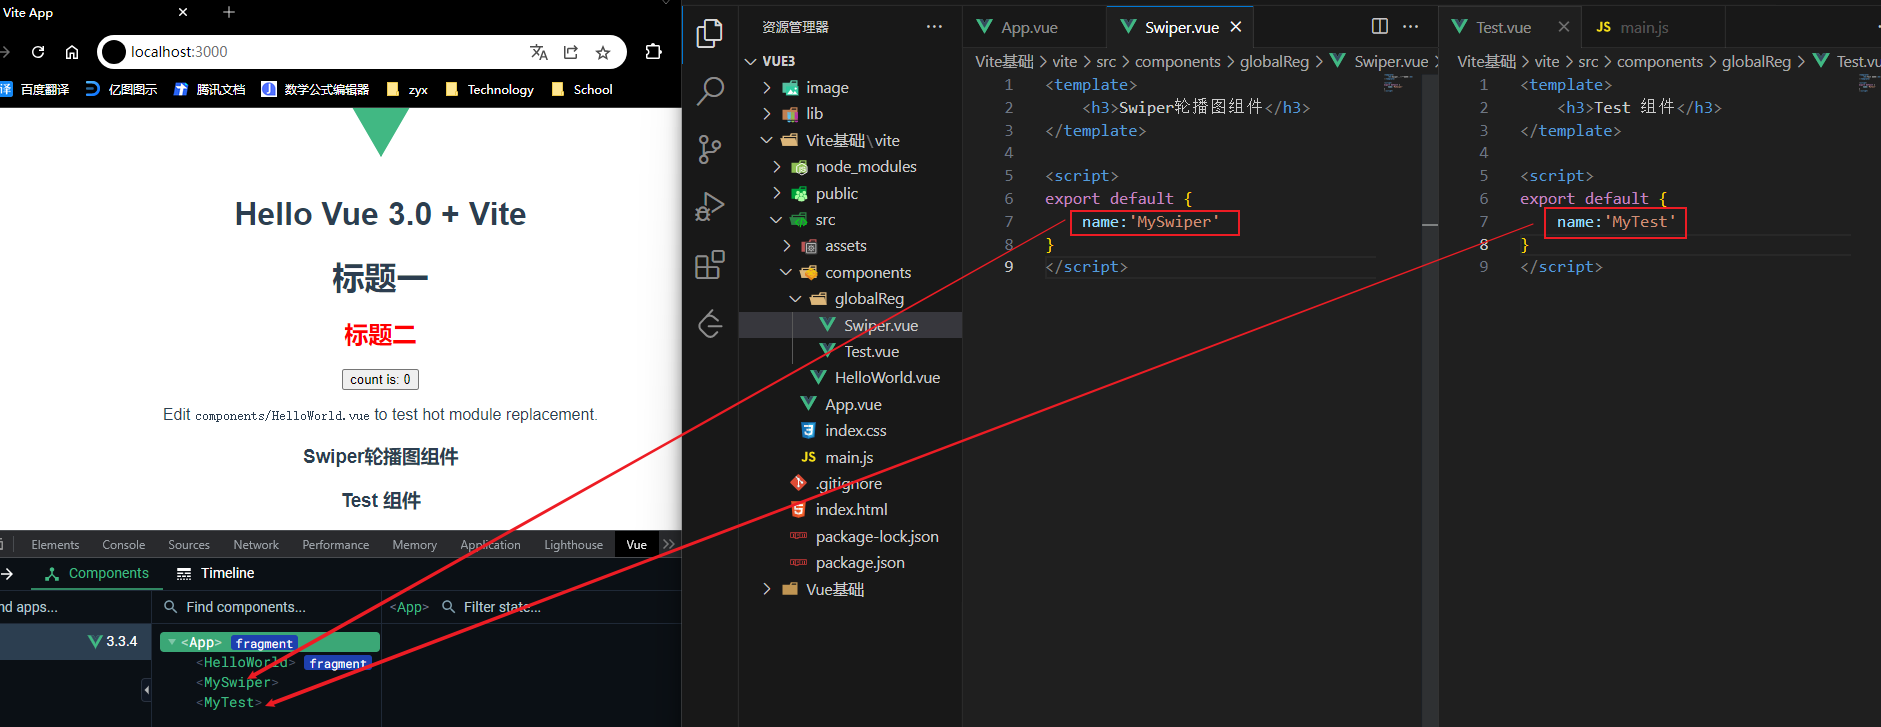Expand the node_modules folder
Image resolution: width=1881 pixels, height=727 pixels.
777,167
